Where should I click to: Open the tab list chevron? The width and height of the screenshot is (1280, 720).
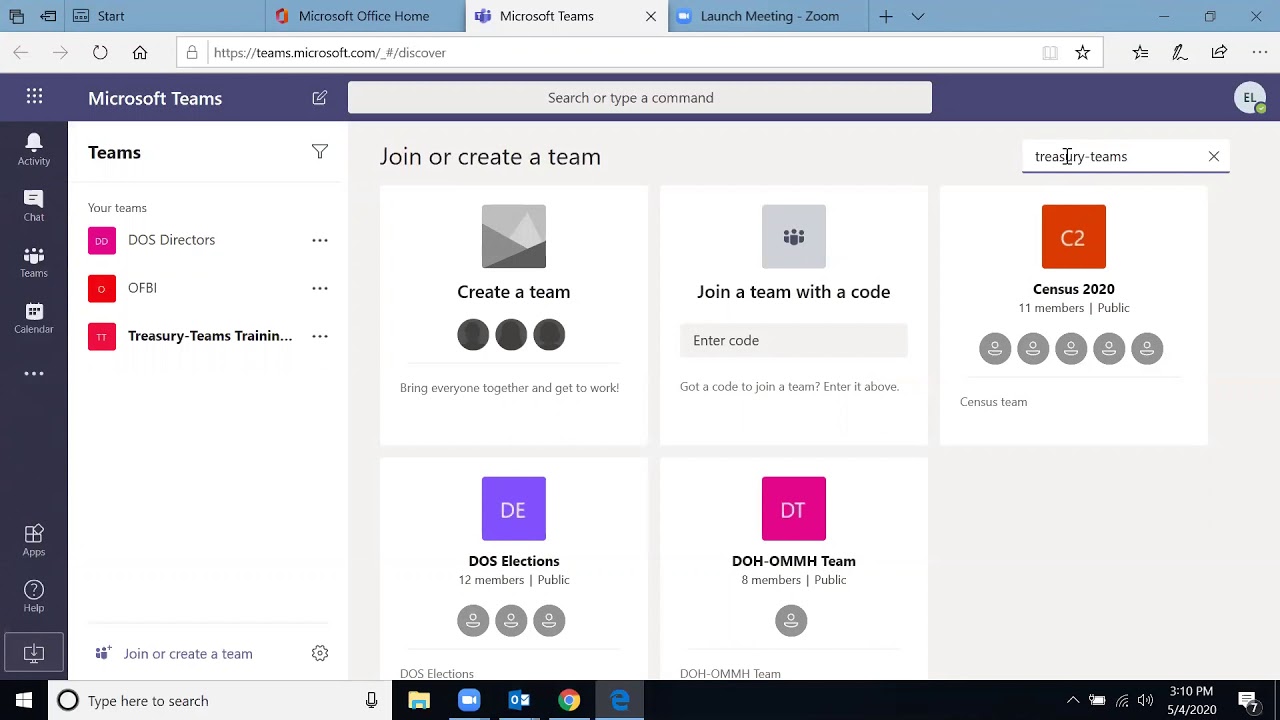click(918, 16)
